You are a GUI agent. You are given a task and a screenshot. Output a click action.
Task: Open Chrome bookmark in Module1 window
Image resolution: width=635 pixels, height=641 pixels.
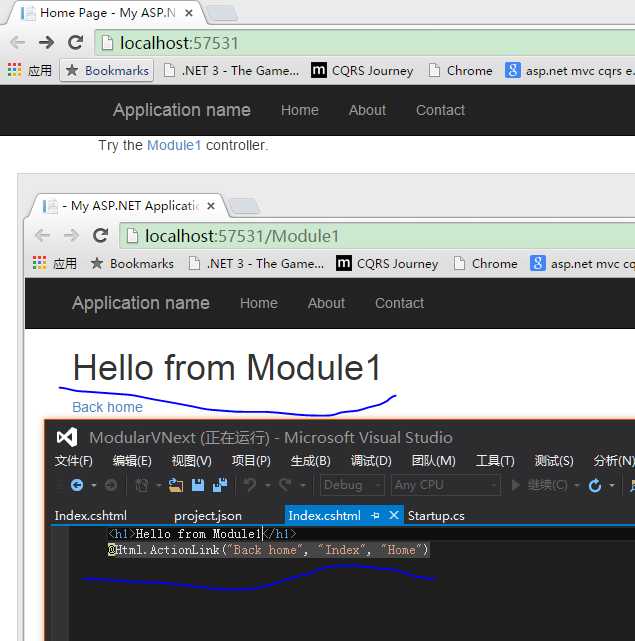point(485,264)
